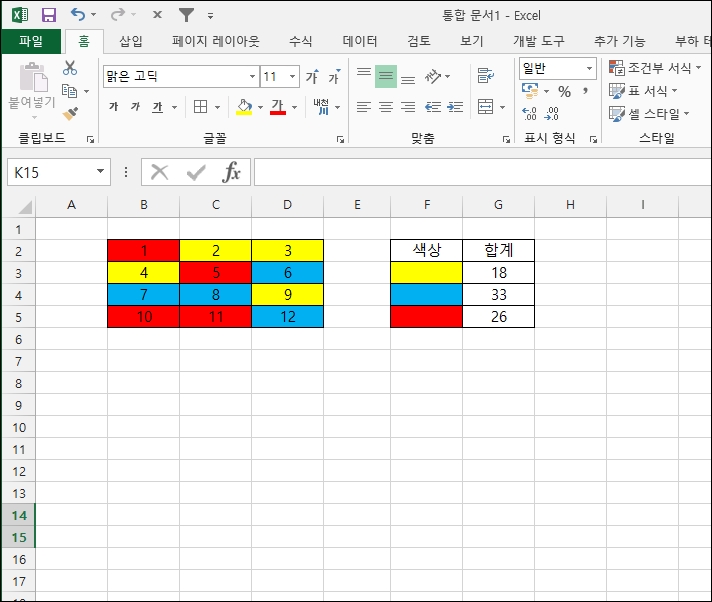Switch to the 개발 도구 tab
This screenshot has width=712, height=602.
[x=539, y=41]
